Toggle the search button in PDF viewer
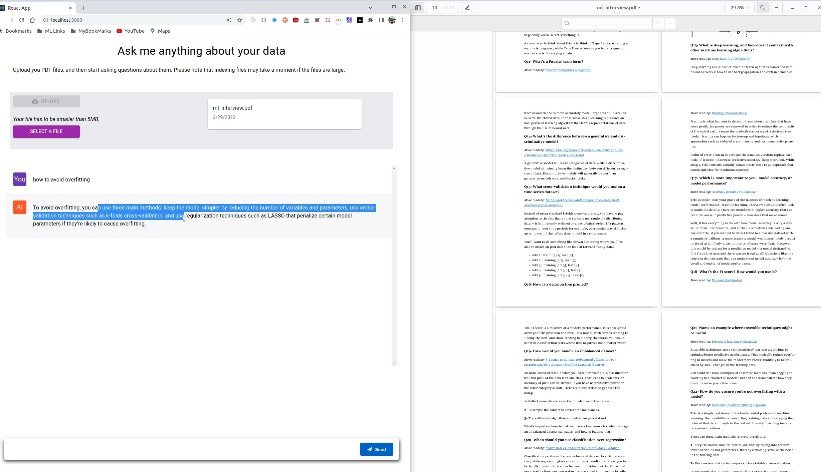Screen dimensions: 821x472 click(x=762, y=8)
